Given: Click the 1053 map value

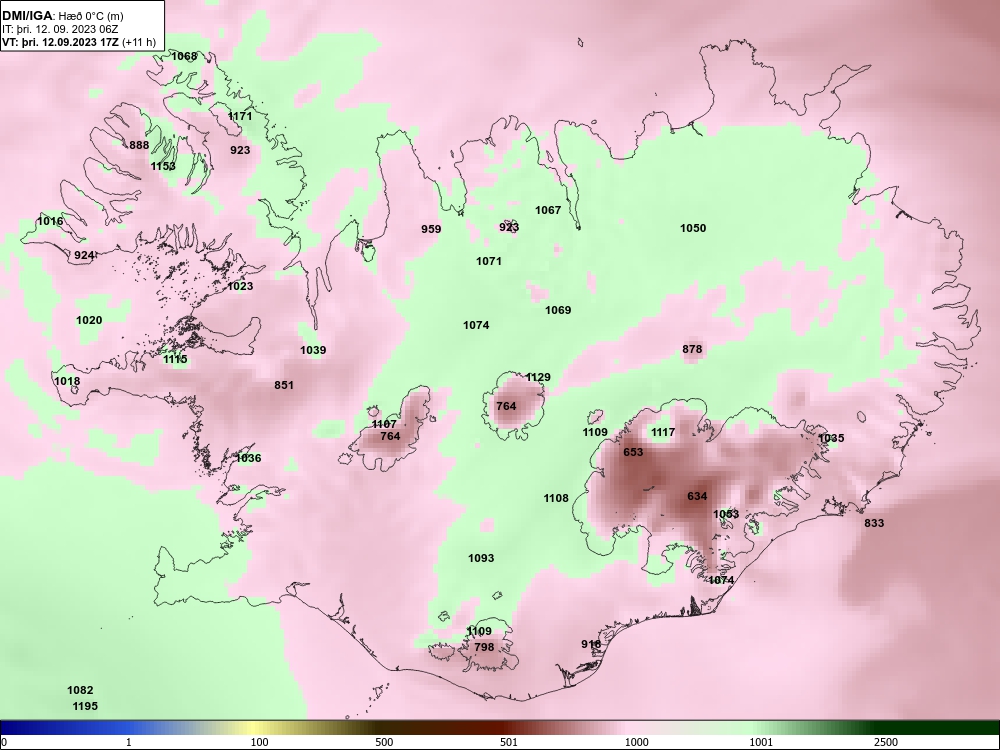Looking at the screenshot, I should 726,514.
